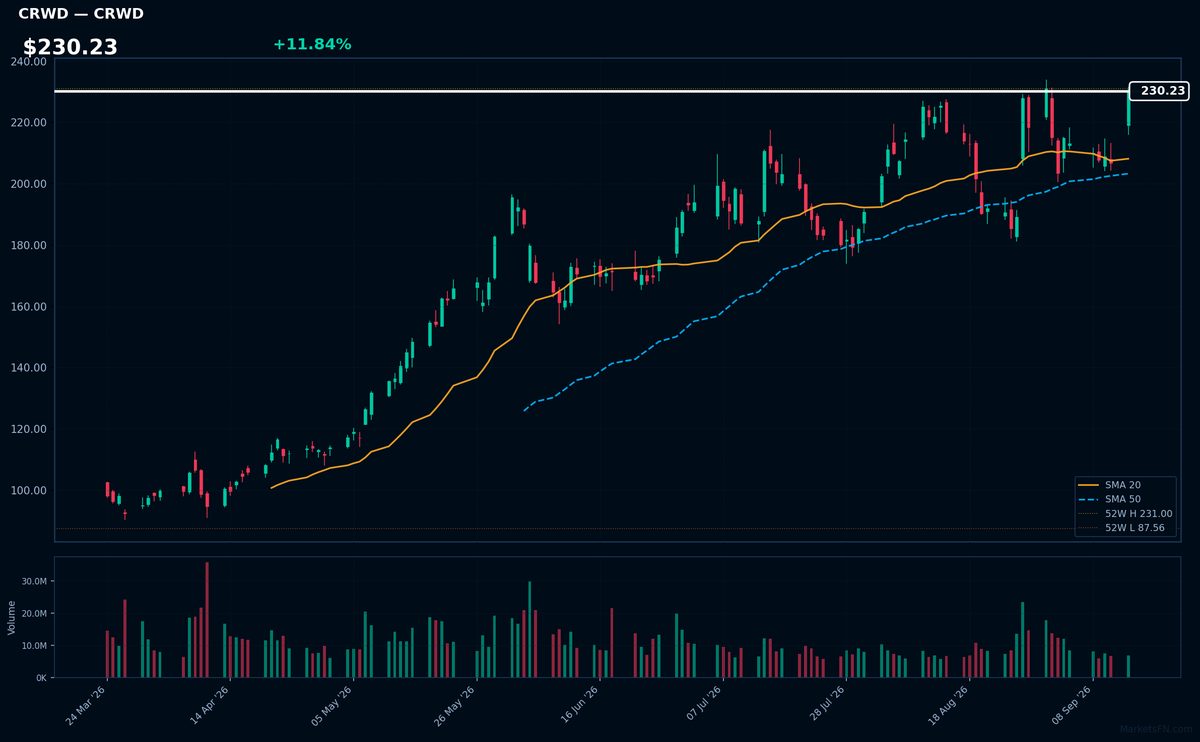The image size is (1200, 742).
Task: Click the 16 Jun '26 date label
Action: click(579, 706)
